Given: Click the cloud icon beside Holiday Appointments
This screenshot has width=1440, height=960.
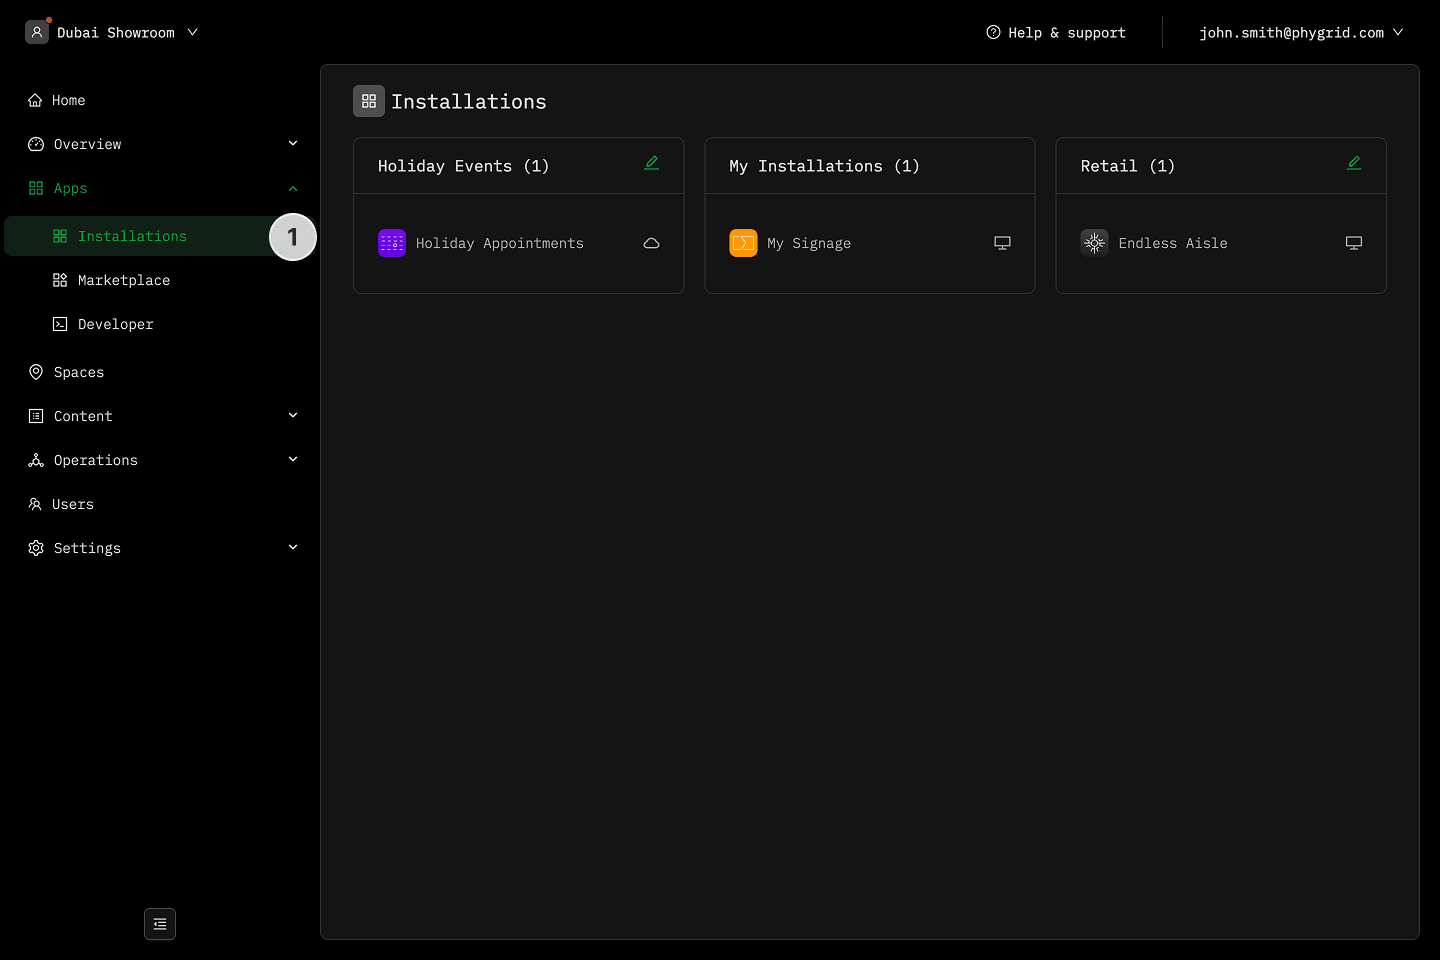Looking at the screenshot, I should tap(651, 243).
